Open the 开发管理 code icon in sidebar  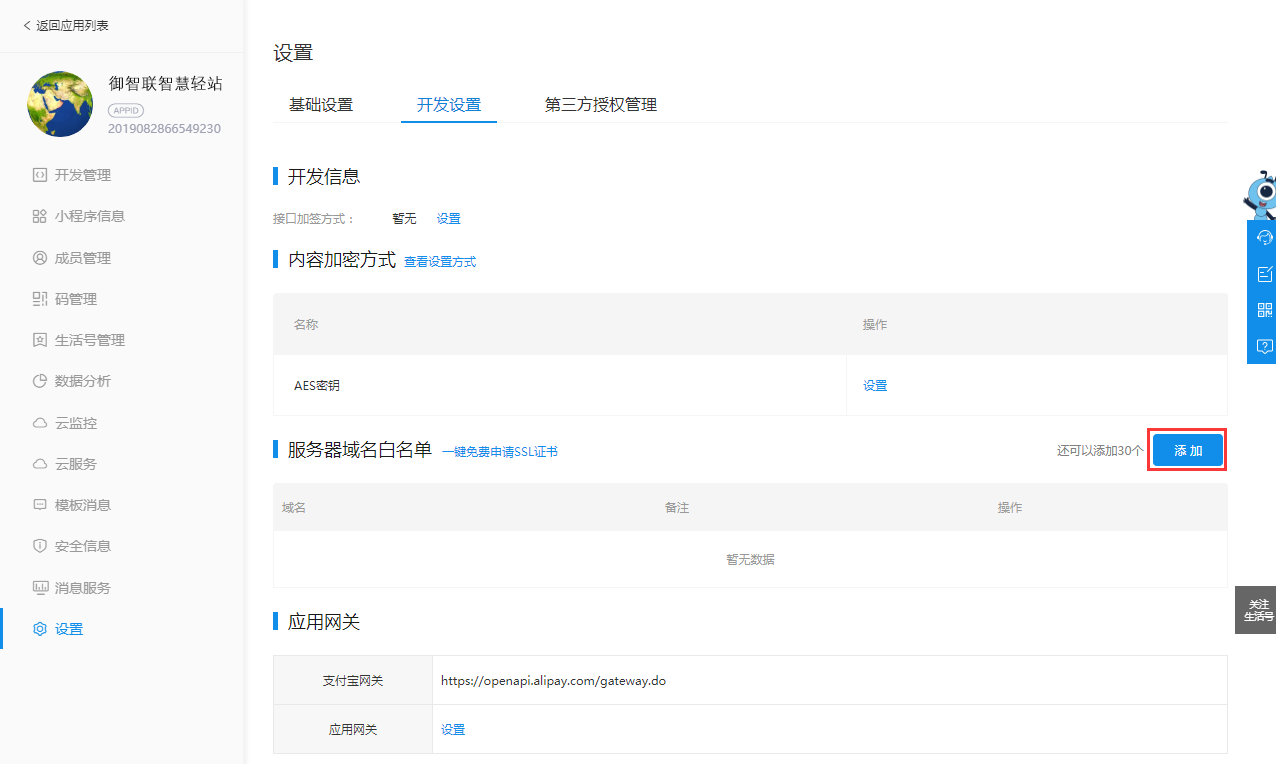[40, 174]
